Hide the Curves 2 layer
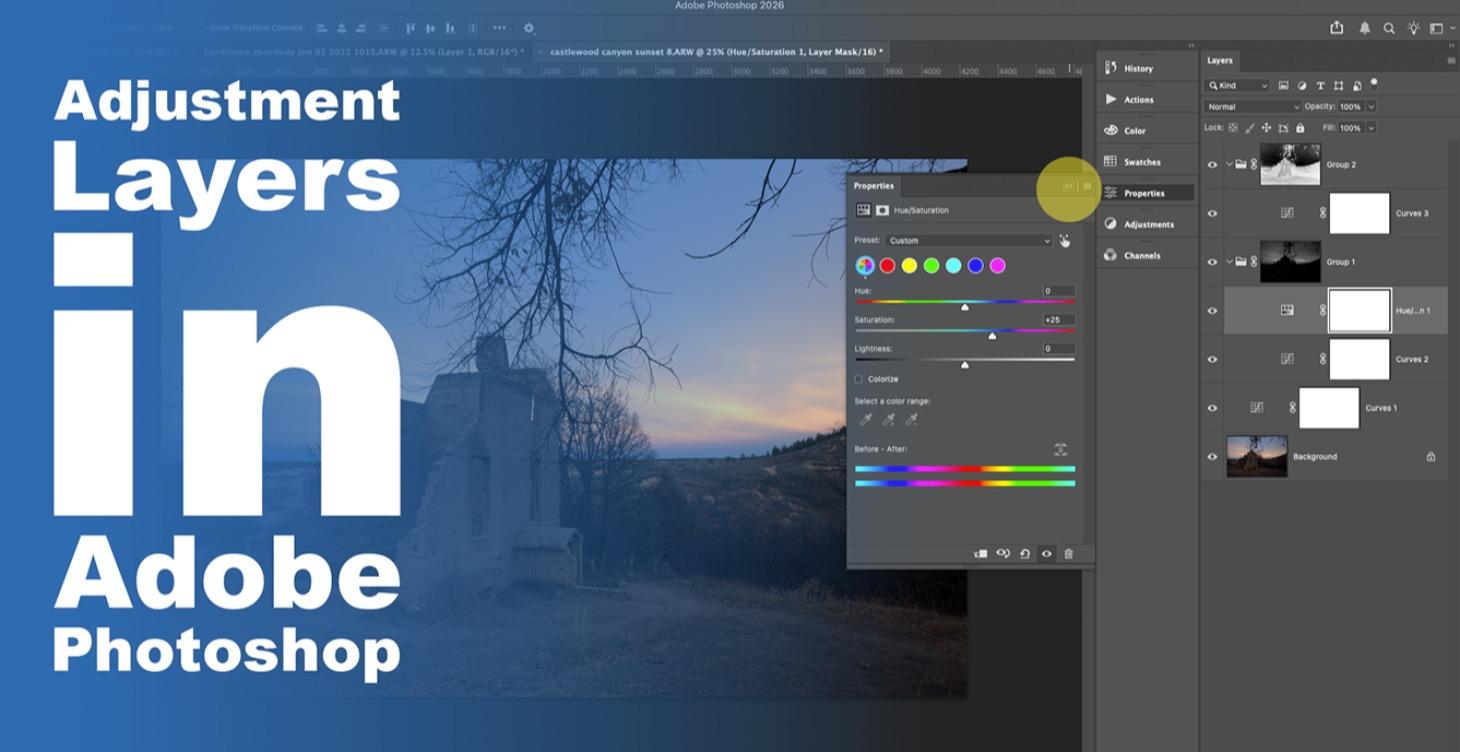The height and width of the screenshot is (752, 1460). point(1213,359)
